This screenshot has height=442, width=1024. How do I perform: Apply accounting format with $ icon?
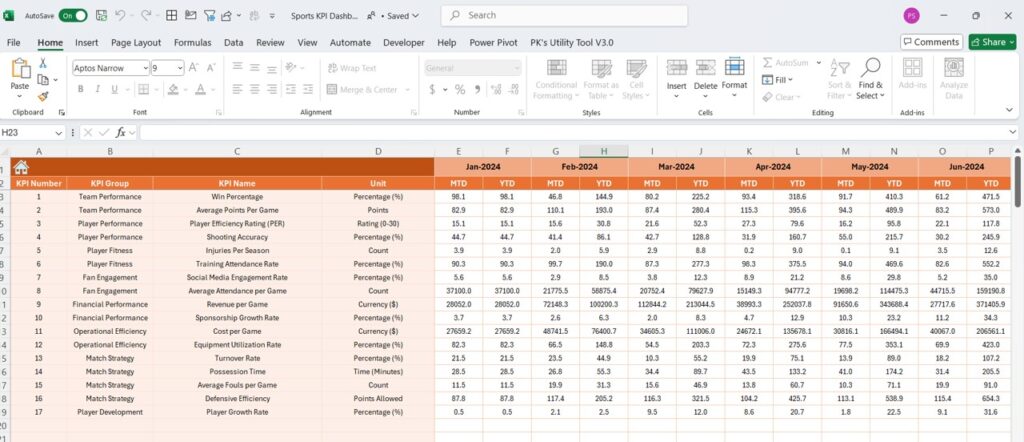click(x=432, y=89)
